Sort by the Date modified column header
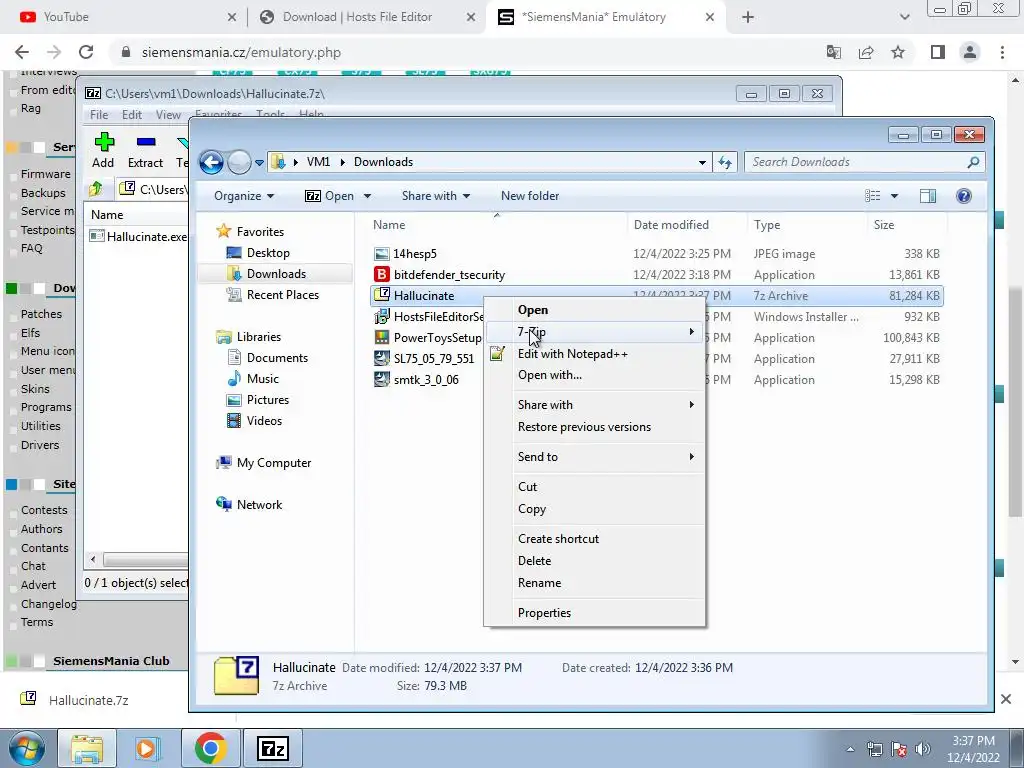 click(671, 225)
